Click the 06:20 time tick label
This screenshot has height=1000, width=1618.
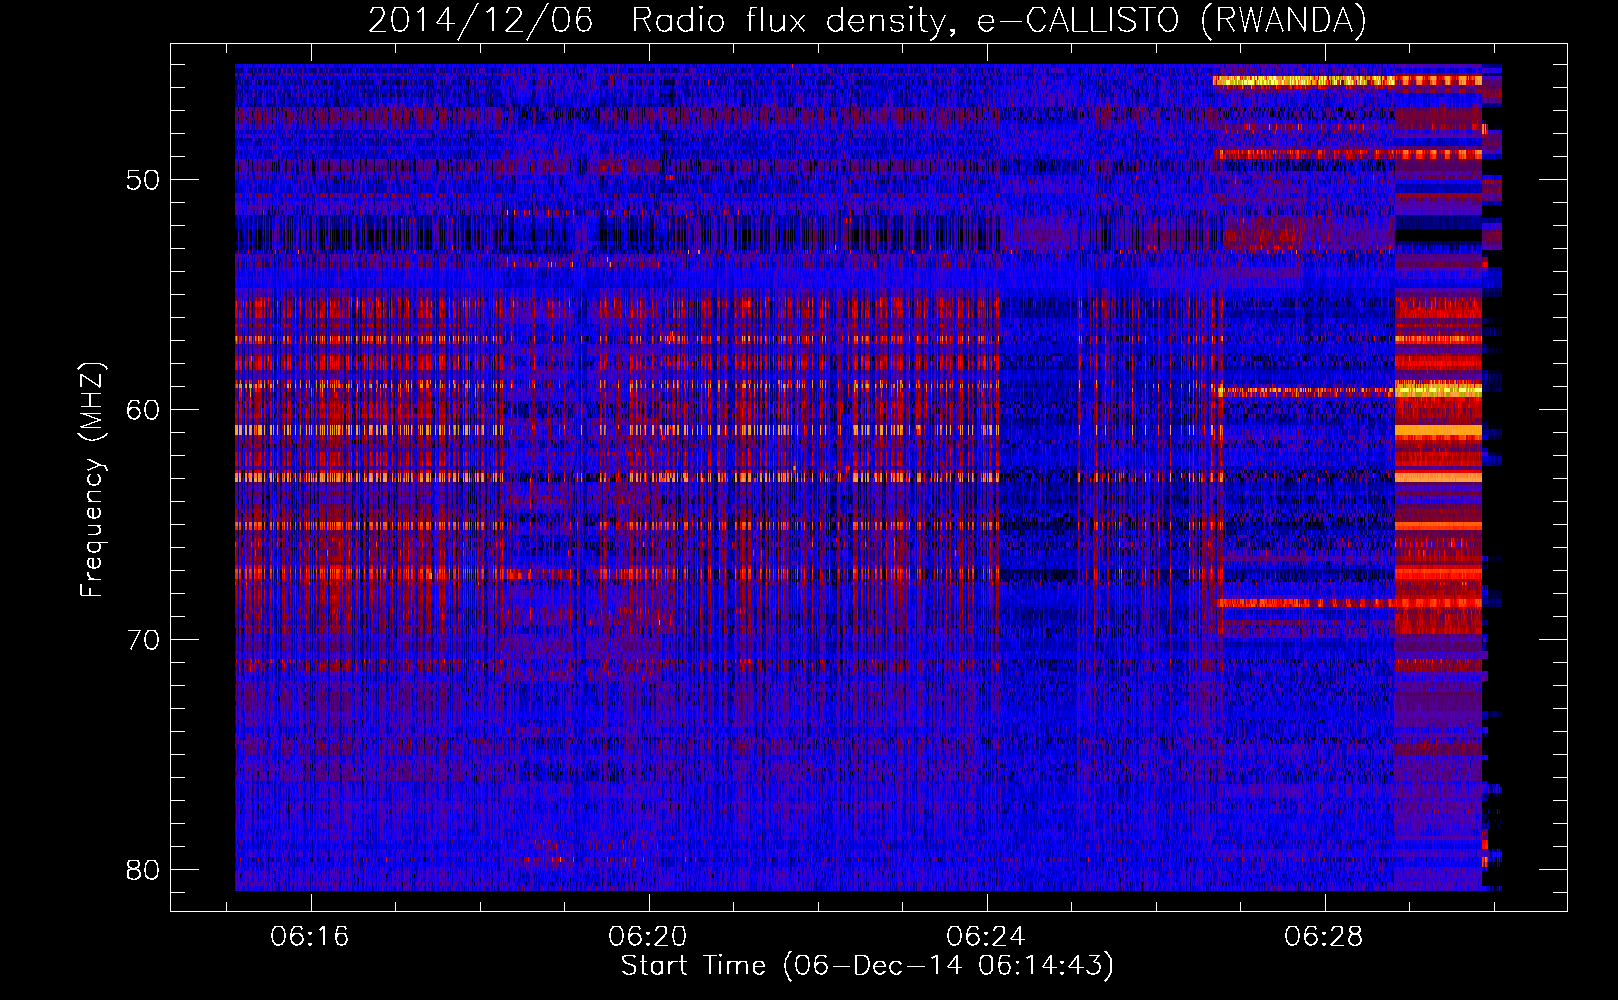[x=648, y=937]
